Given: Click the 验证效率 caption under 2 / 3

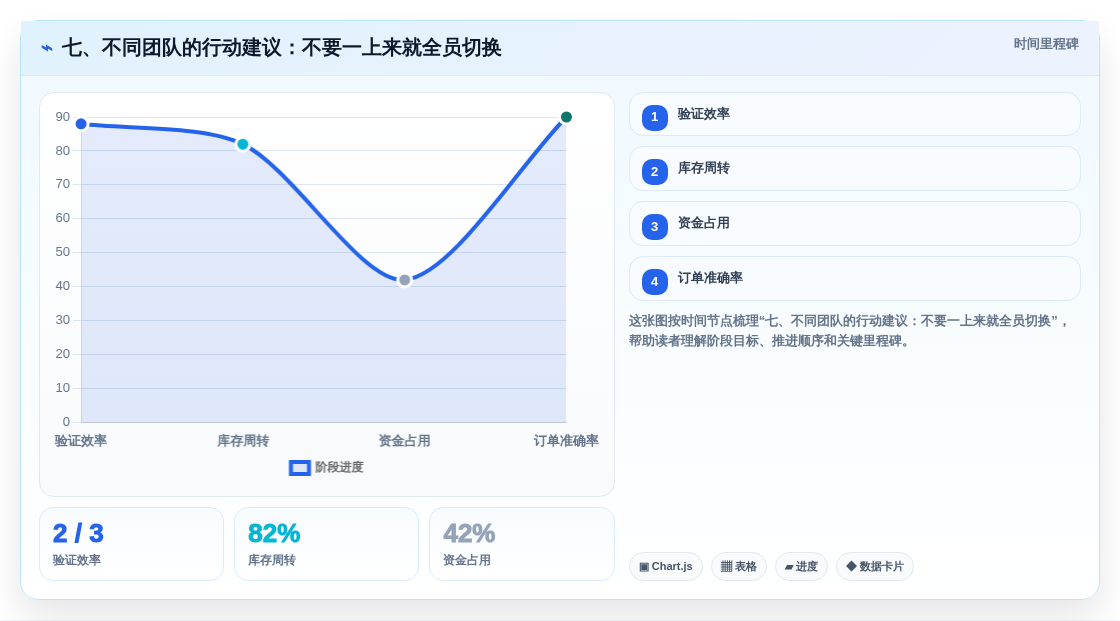Looking at the screenshot, I should 76,560.
